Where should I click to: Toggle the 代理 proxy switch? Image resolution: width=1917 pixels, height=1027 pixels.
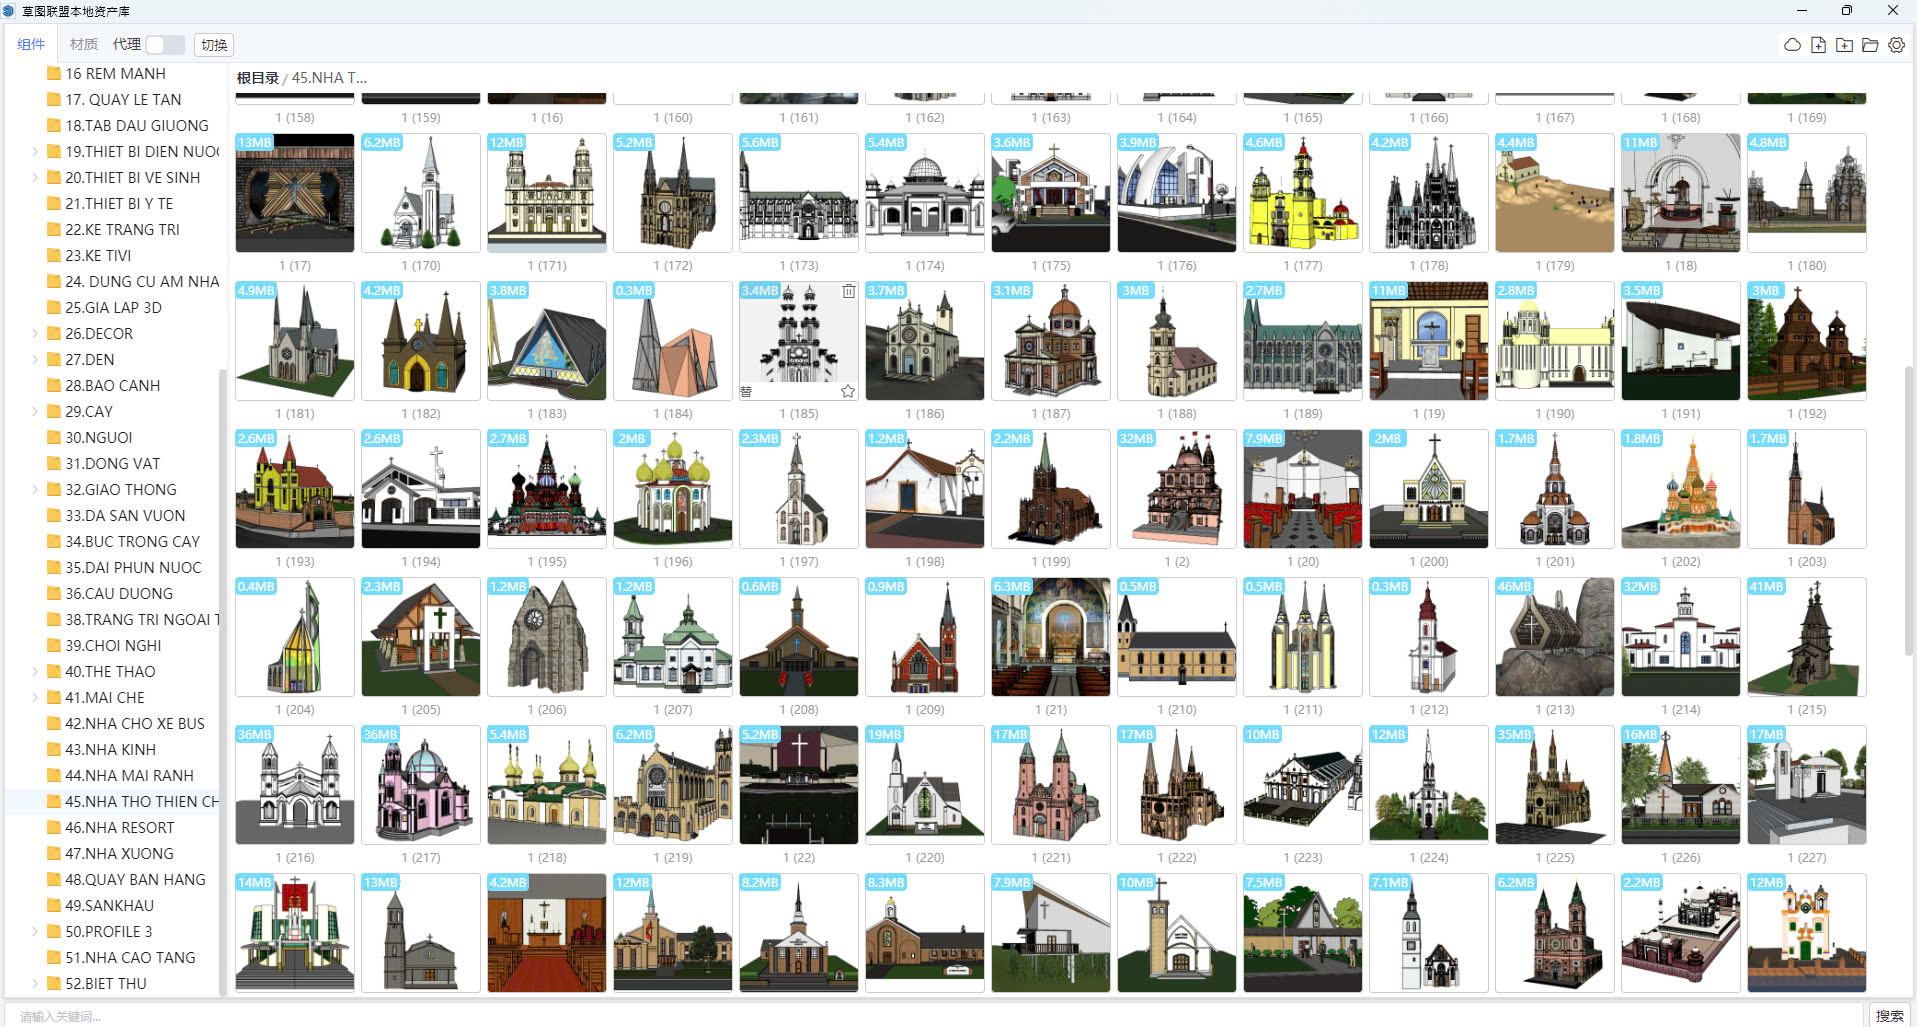[x=165, y=45]
